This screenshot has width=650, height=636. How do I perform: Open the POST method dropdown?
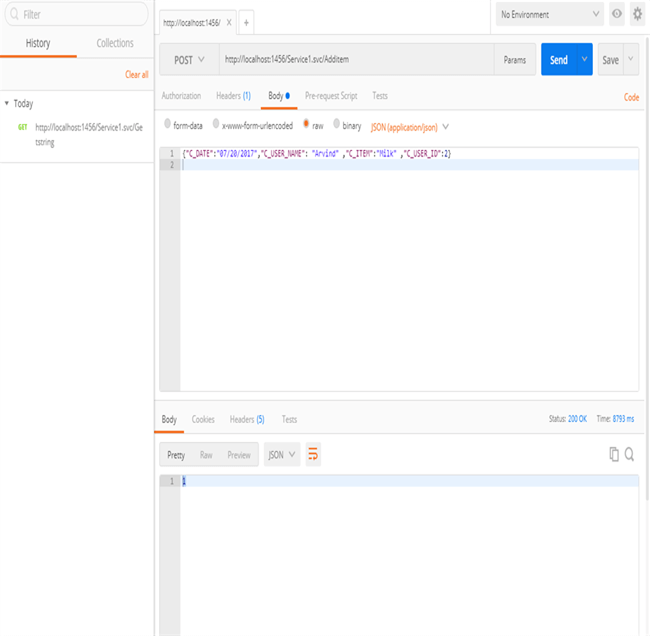click(x=189, y=60)
